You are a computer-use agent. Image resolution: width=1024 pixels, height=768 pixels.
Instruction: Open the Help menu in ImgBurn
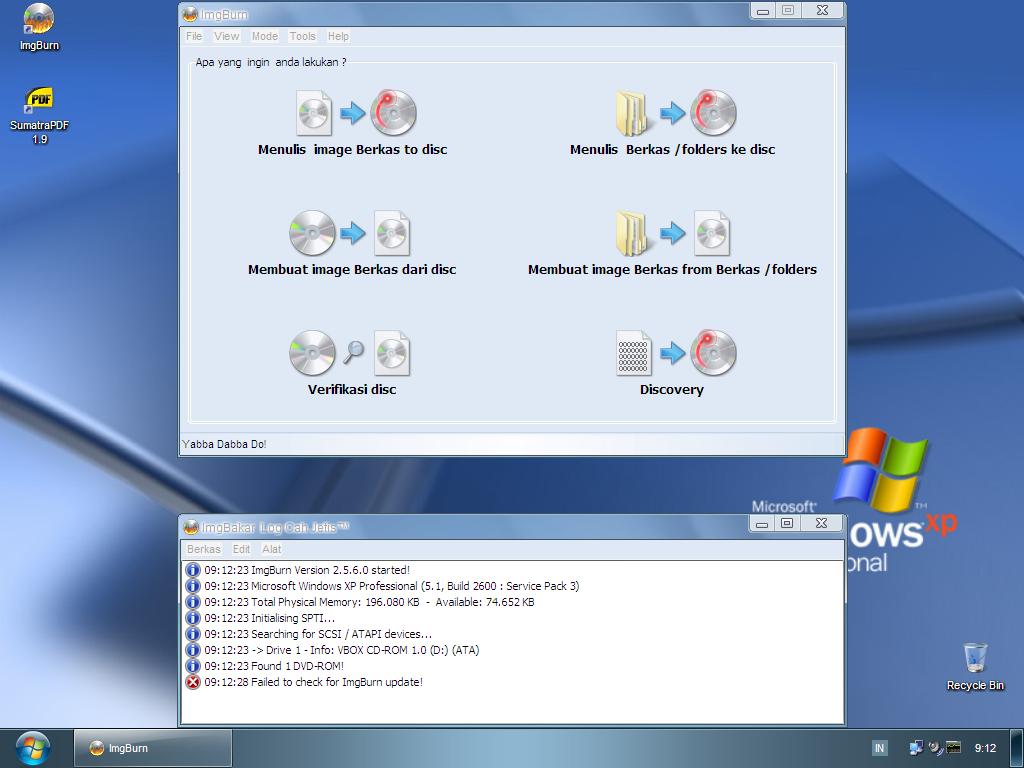(x=338, y=37)
